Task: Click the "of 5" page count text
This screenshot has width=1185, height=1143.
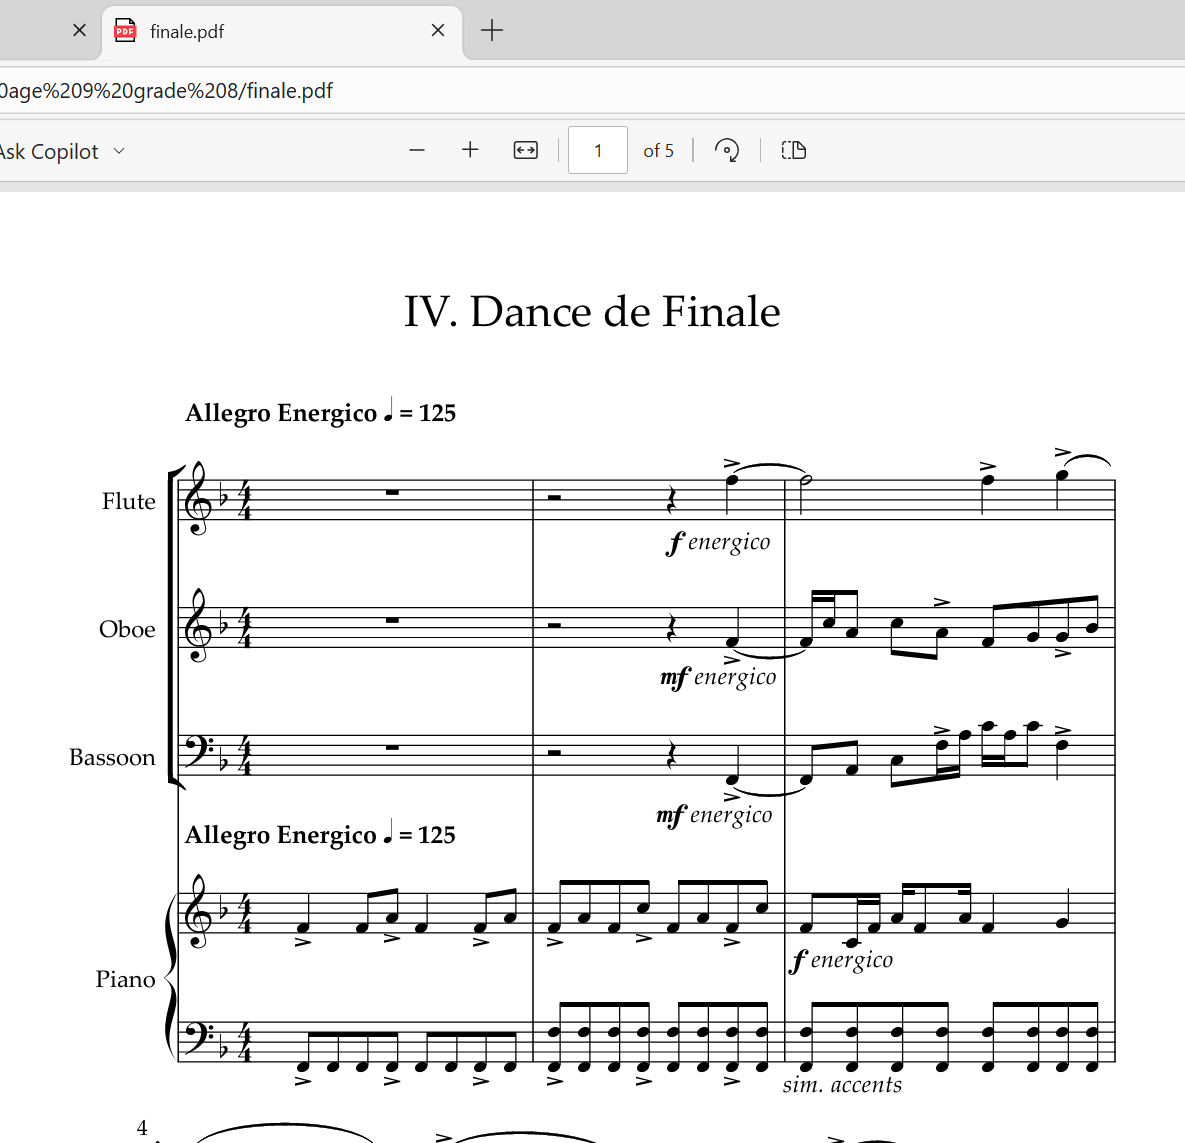Action: click(658, 151)
